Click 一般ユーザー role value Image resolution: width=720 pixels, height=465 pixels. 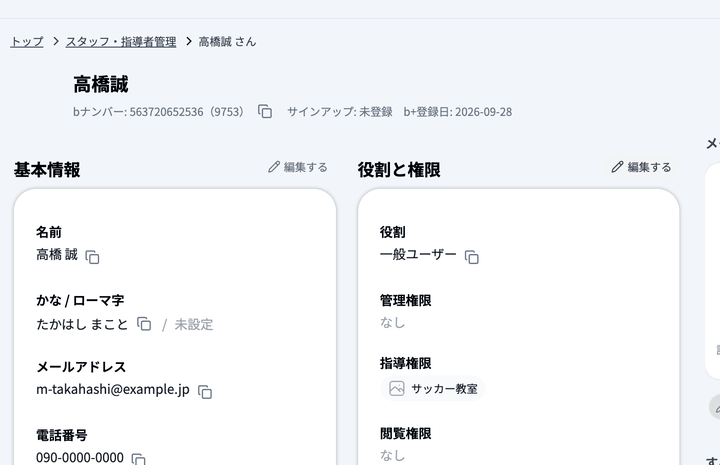(x=418, y=254)
